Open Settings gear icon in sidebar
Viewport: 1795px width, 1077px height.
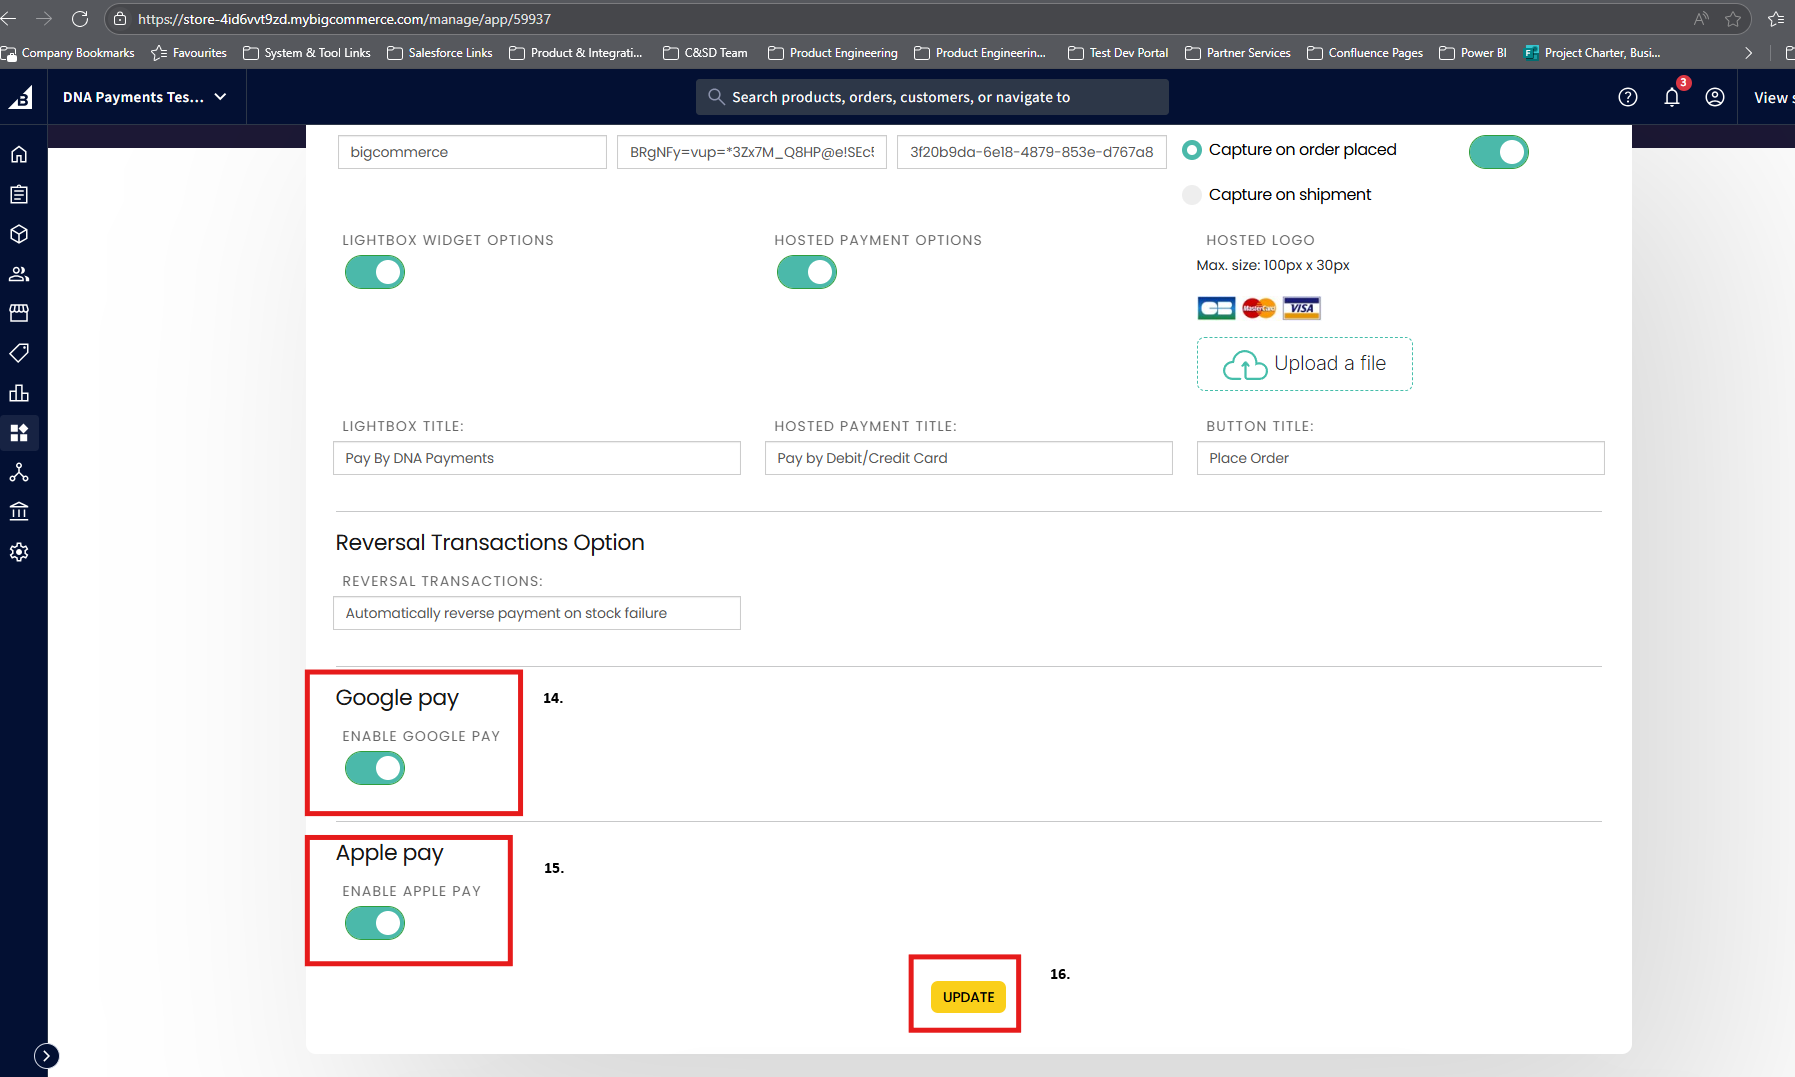click(19, 552)
